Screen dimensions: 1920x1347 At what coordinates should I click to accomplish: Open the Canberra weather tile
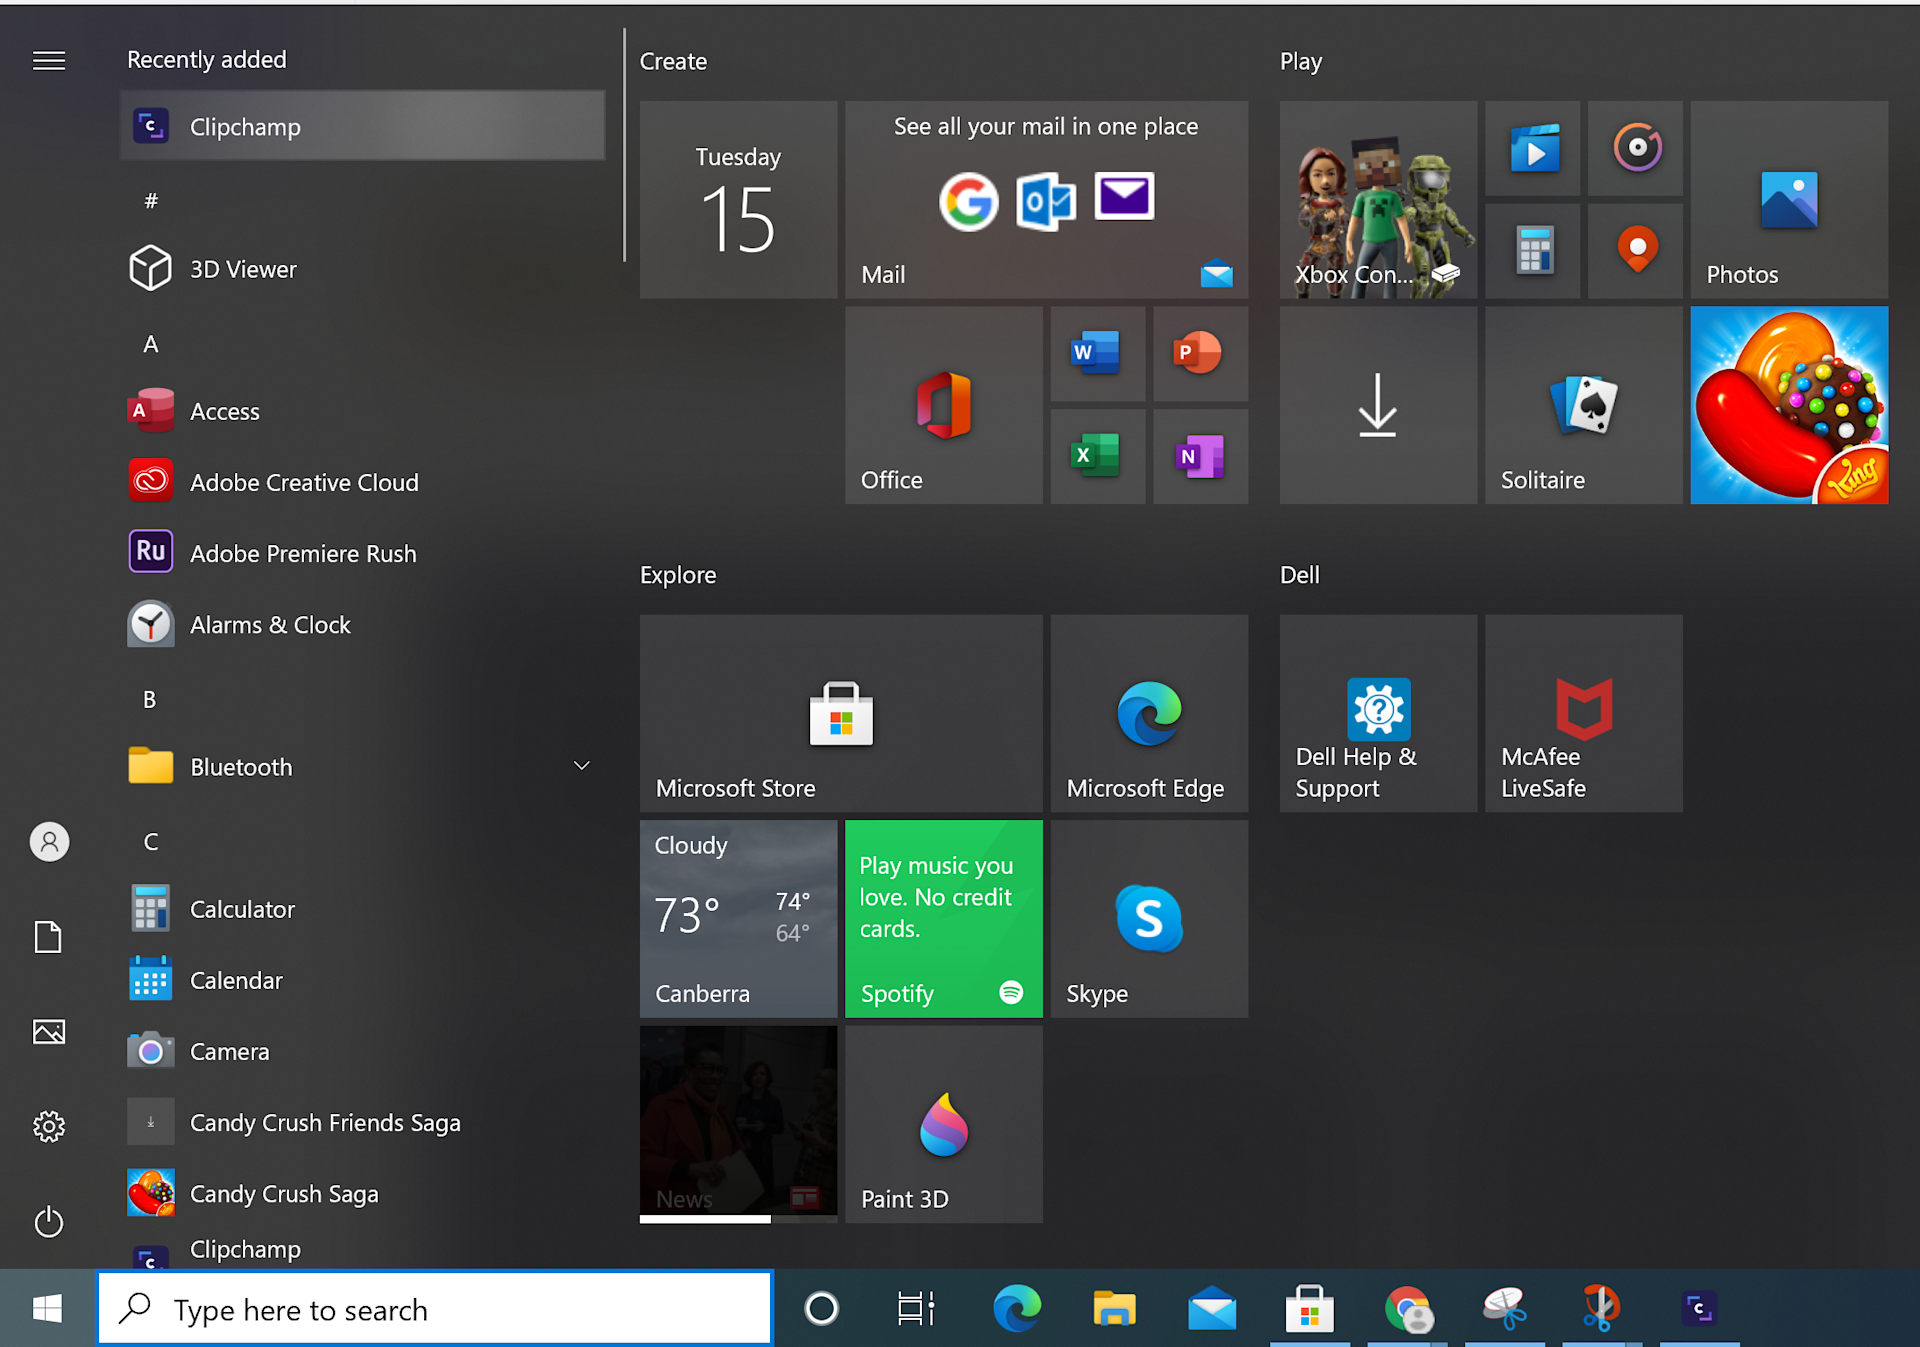(738, 919)
